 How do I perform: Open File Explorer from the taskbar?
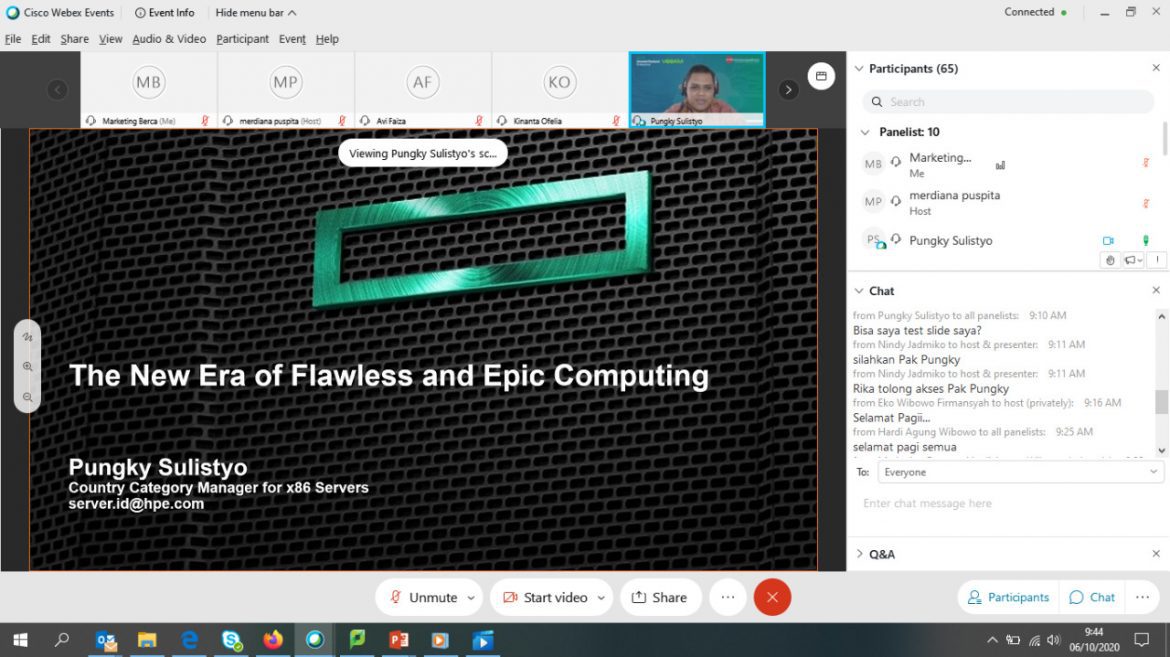coord(147,640)
